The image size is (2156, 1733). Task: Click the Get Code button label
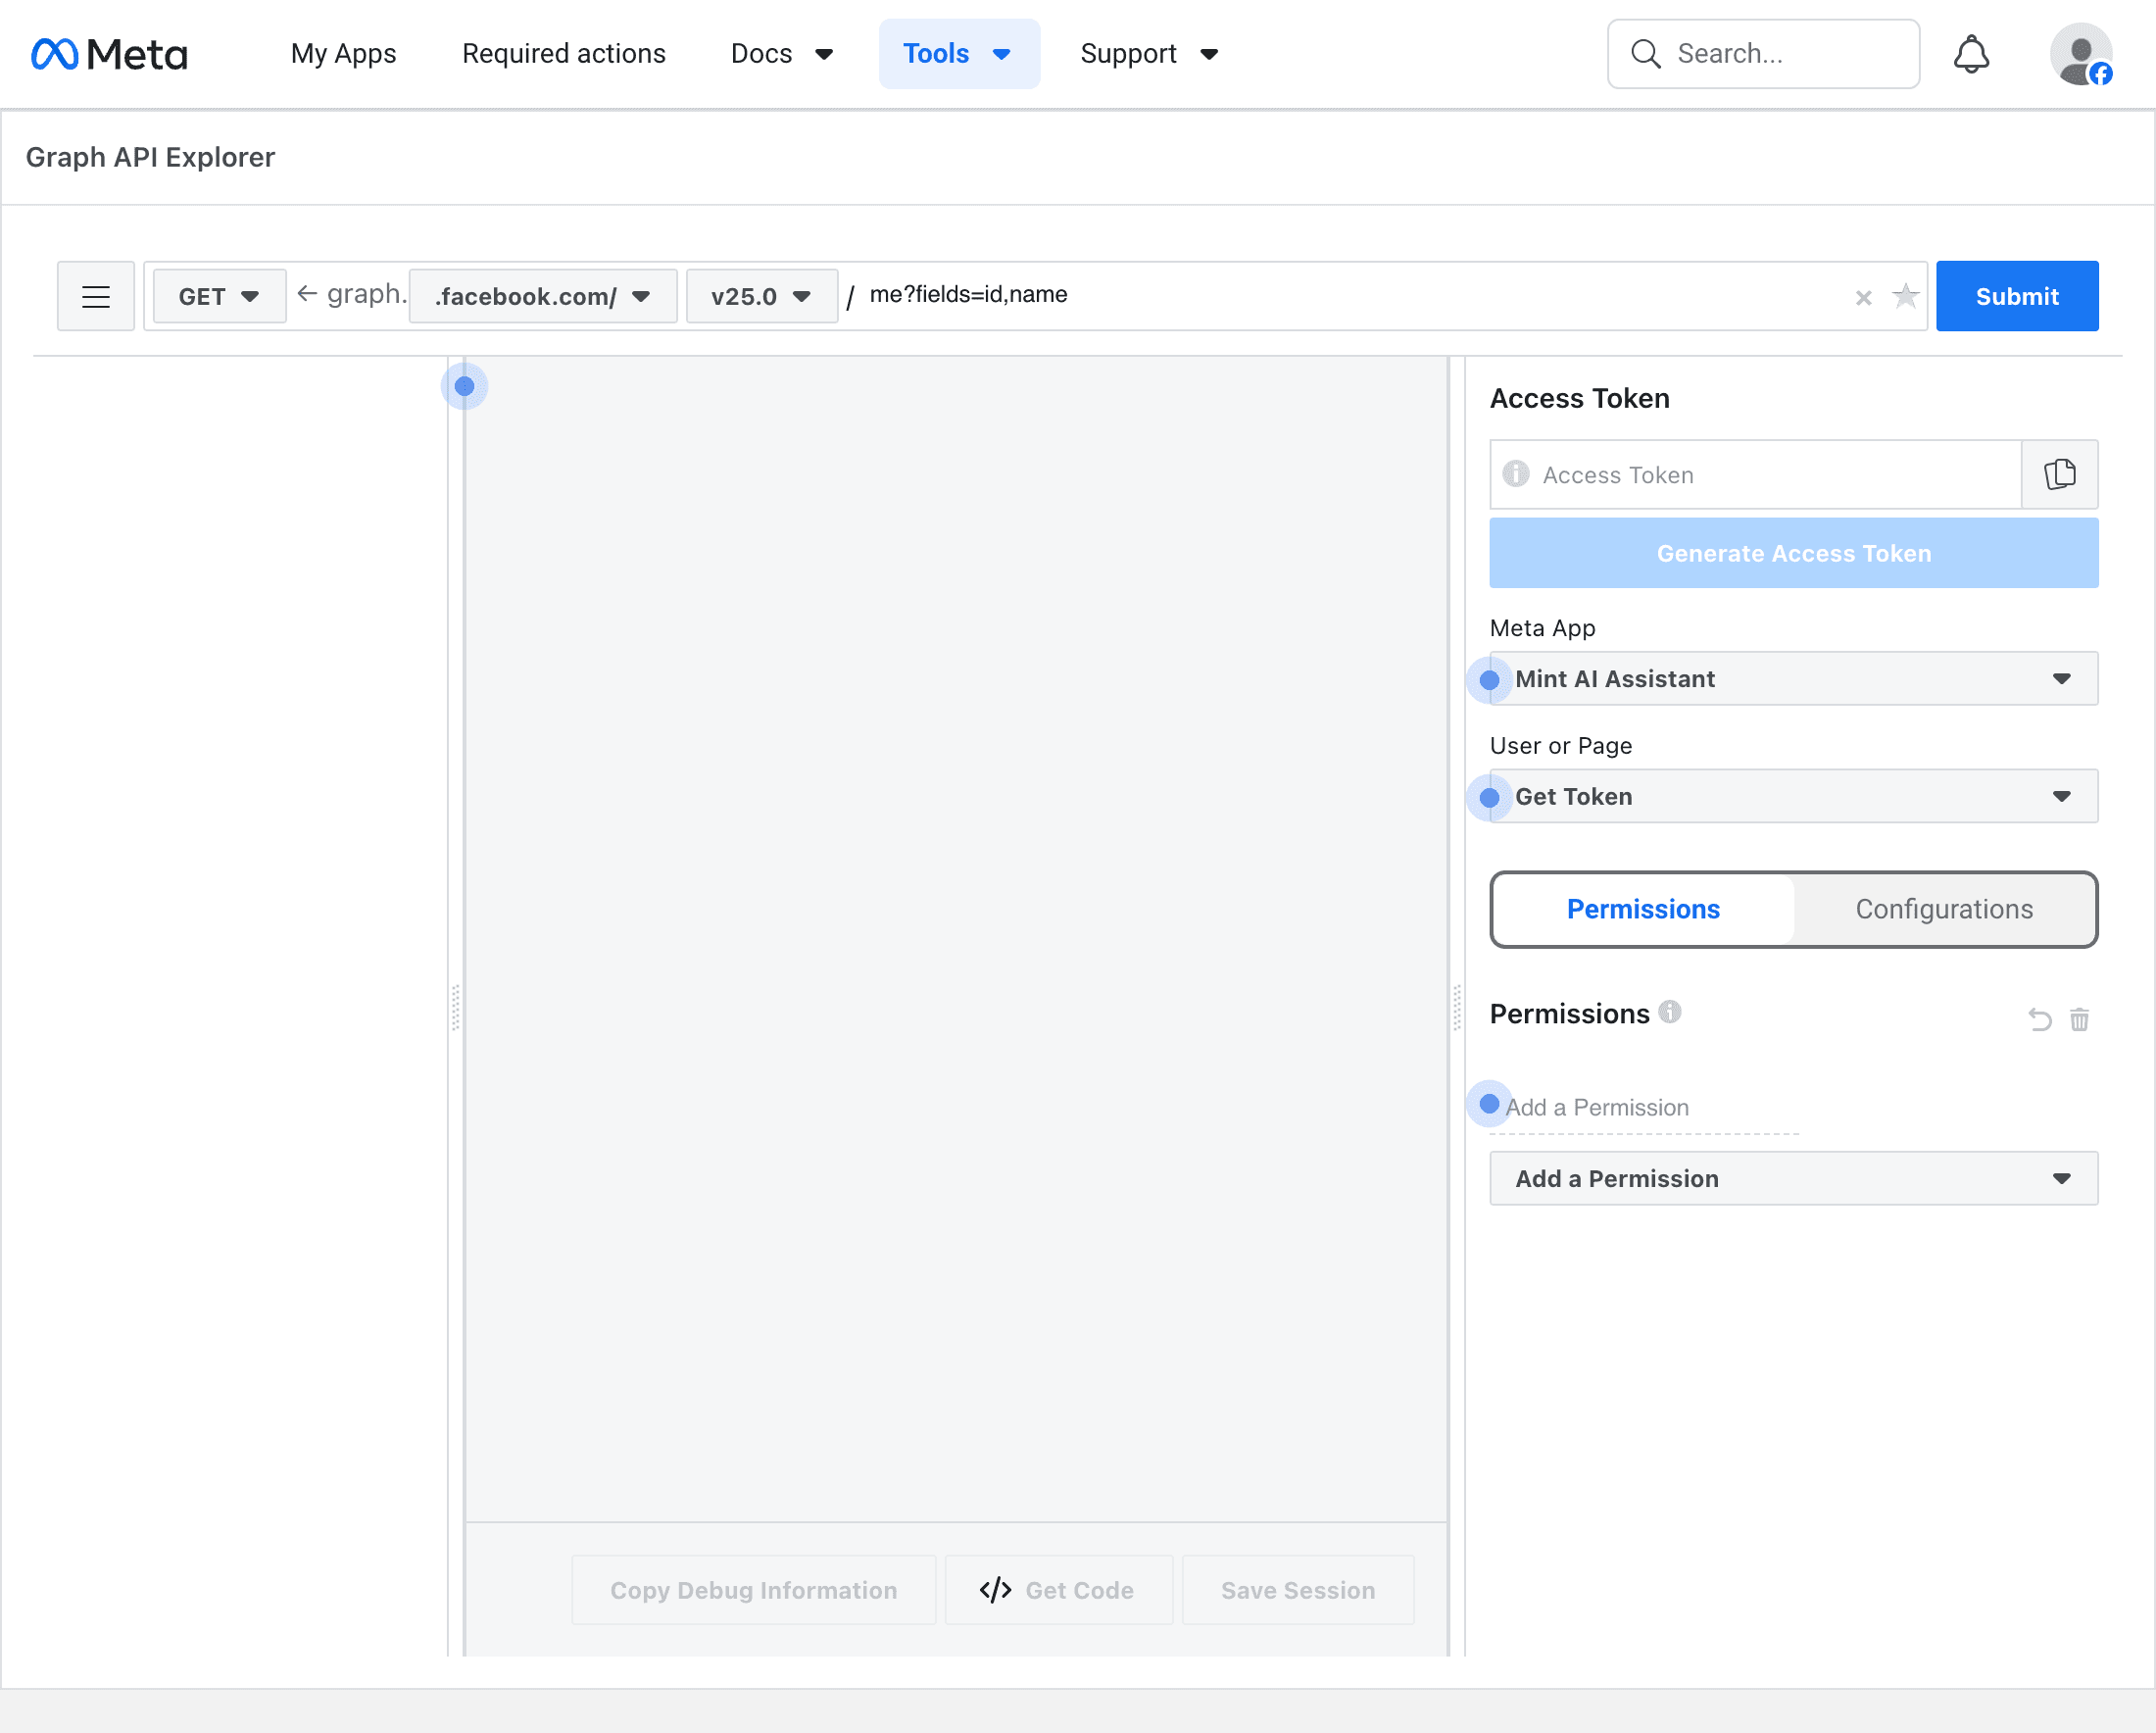1079,1590
